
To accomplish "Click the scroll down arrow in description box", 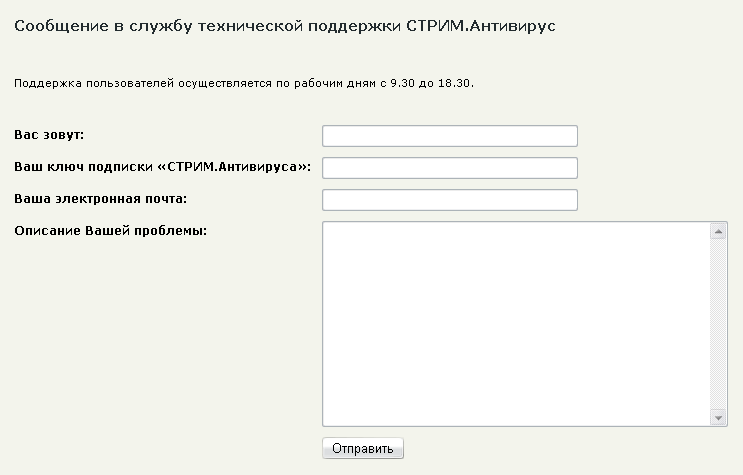I will 718,417.
